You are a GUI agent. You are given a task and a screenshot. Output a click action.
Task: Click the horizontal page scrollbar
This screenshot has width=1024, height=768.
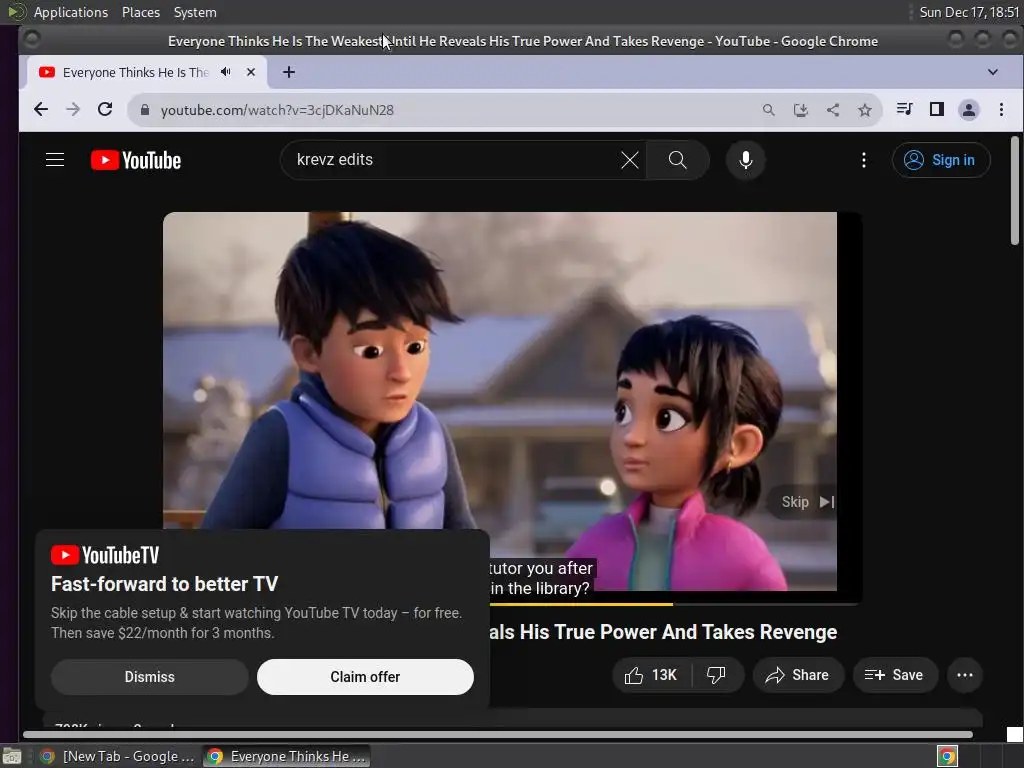(498, 735)
